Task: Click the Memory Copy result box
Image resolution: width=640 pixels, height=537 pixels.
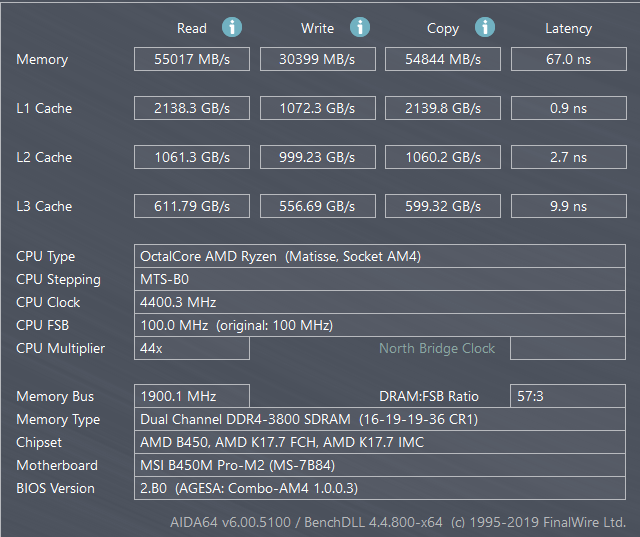Action: (443, 59)
